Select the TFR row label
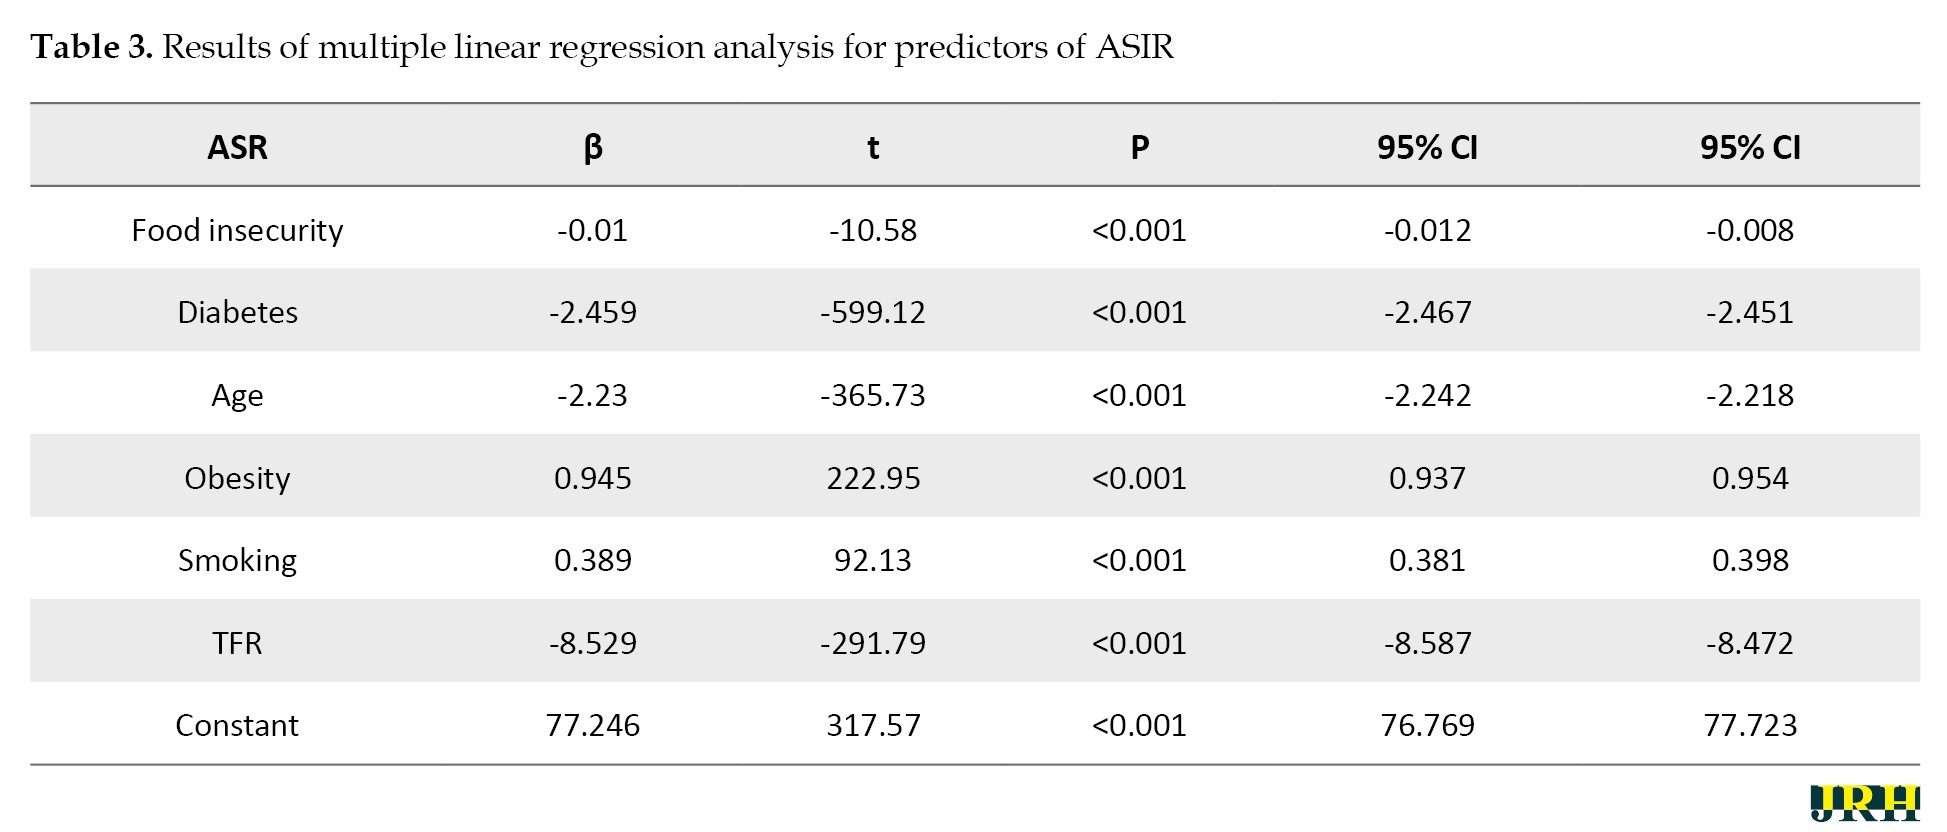The image size is (1947, 832). click(237, 643)
